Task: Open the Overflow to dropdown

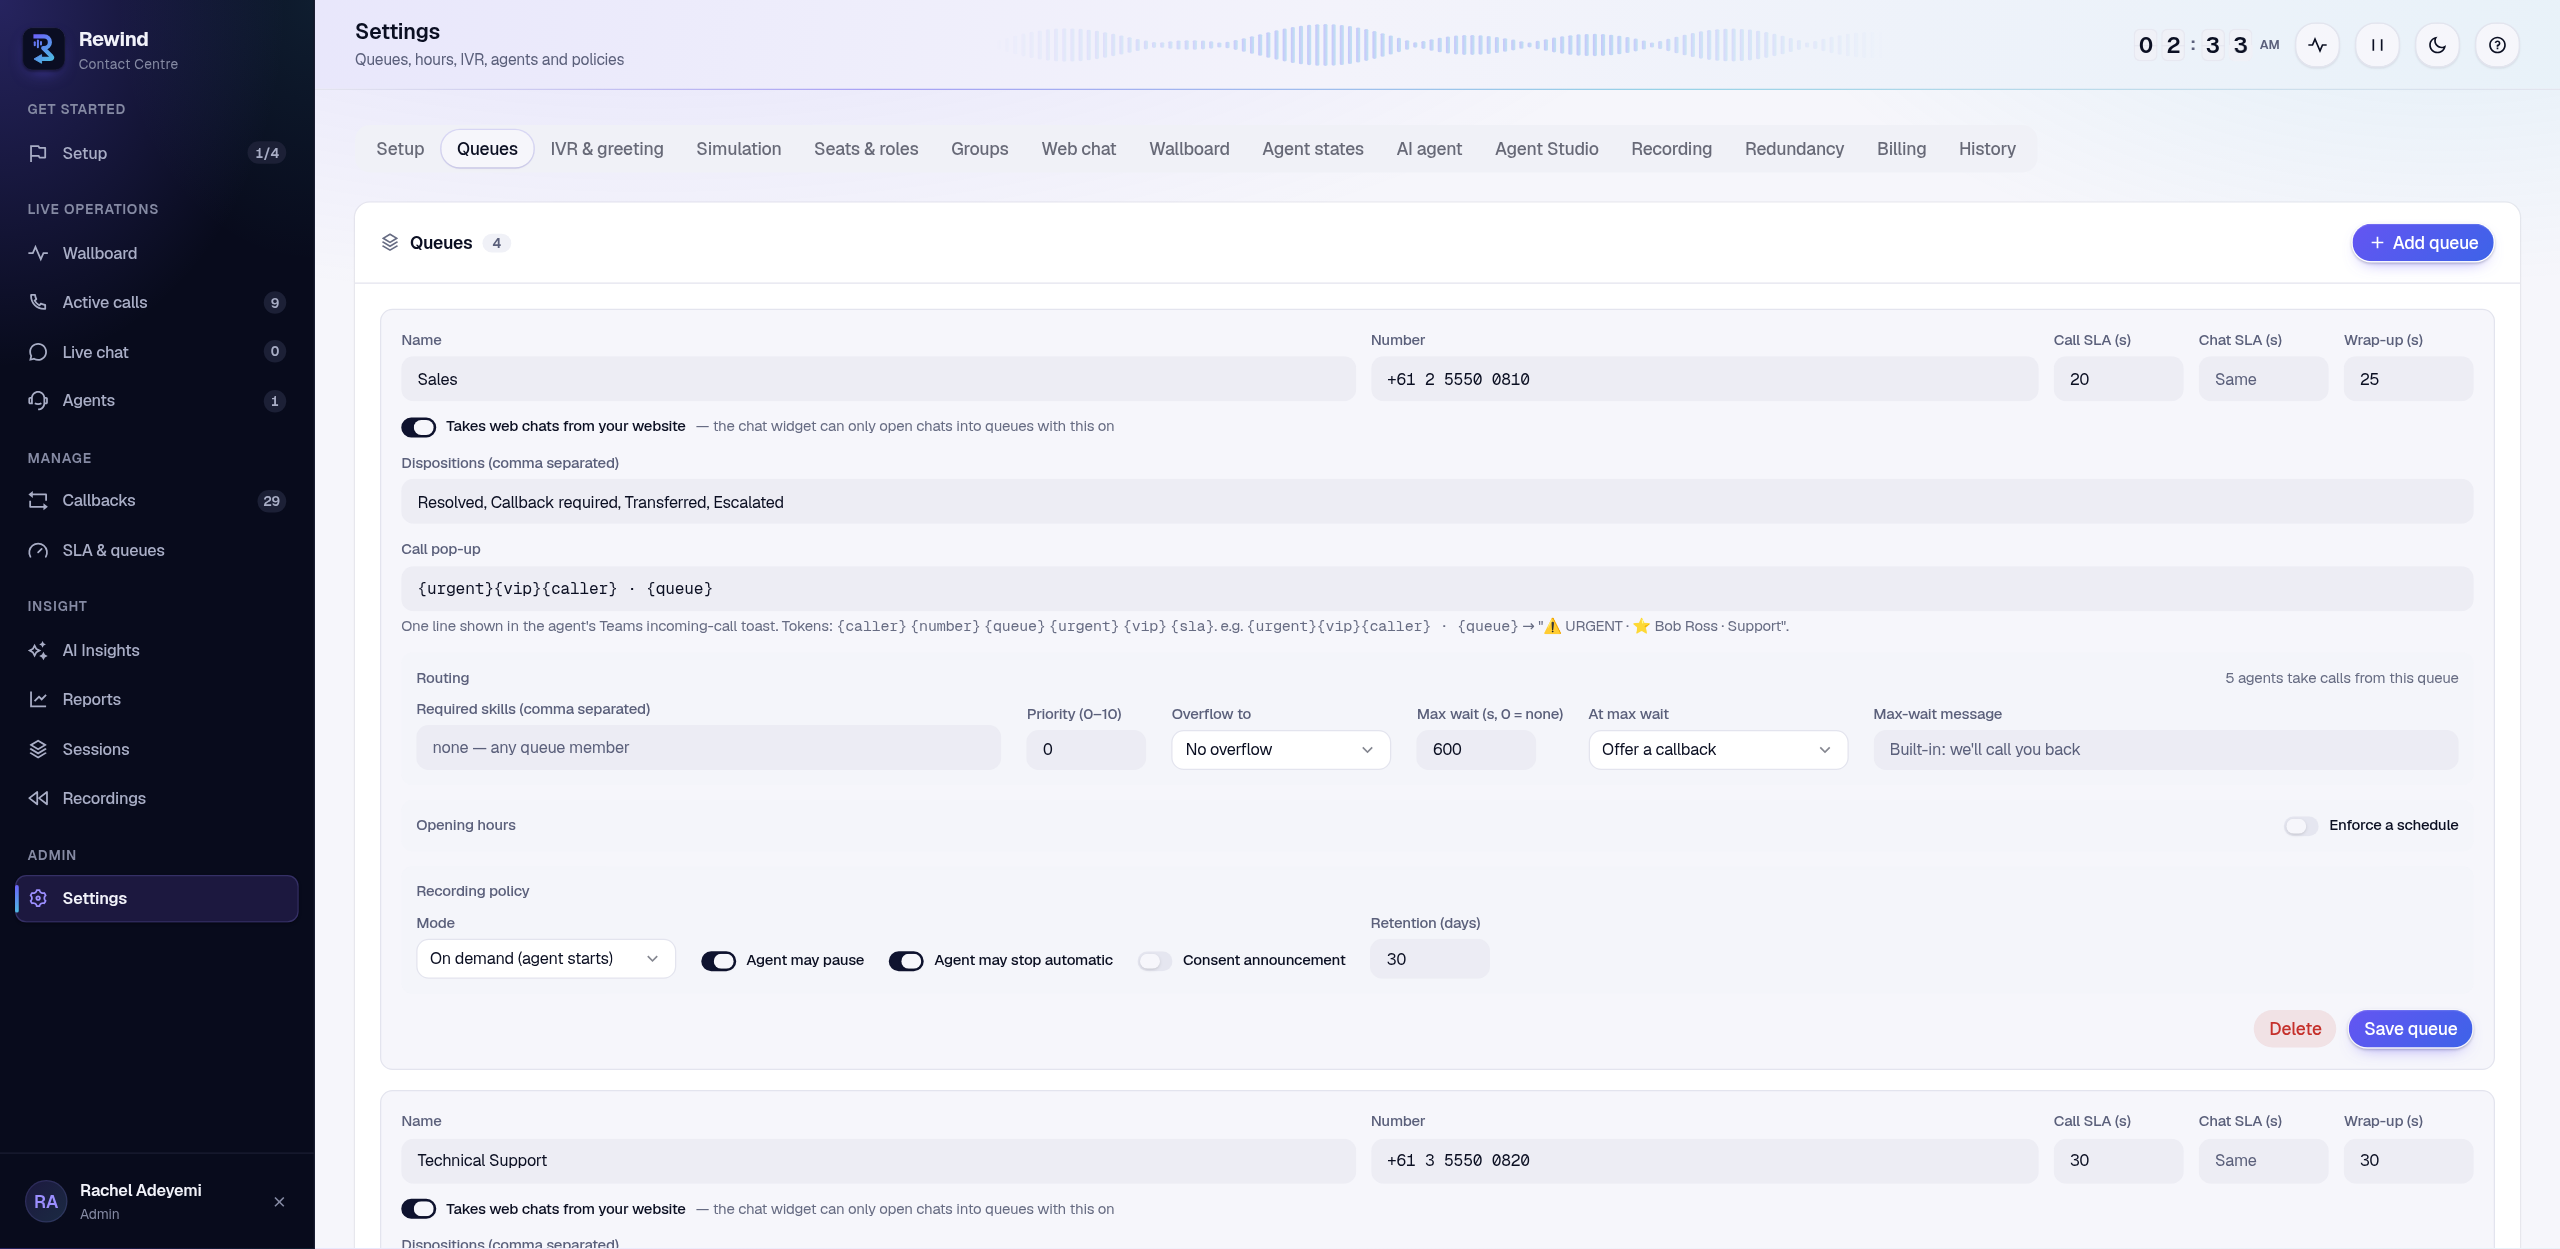Action: tap(1280, 750)
